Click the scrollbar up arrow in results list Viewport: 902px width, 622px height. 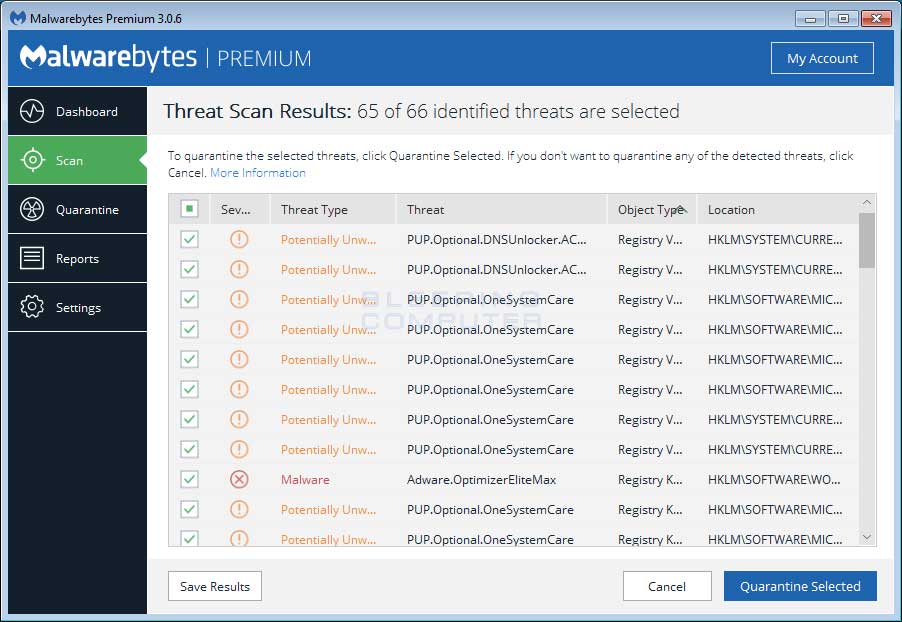[x=867, y=203]
